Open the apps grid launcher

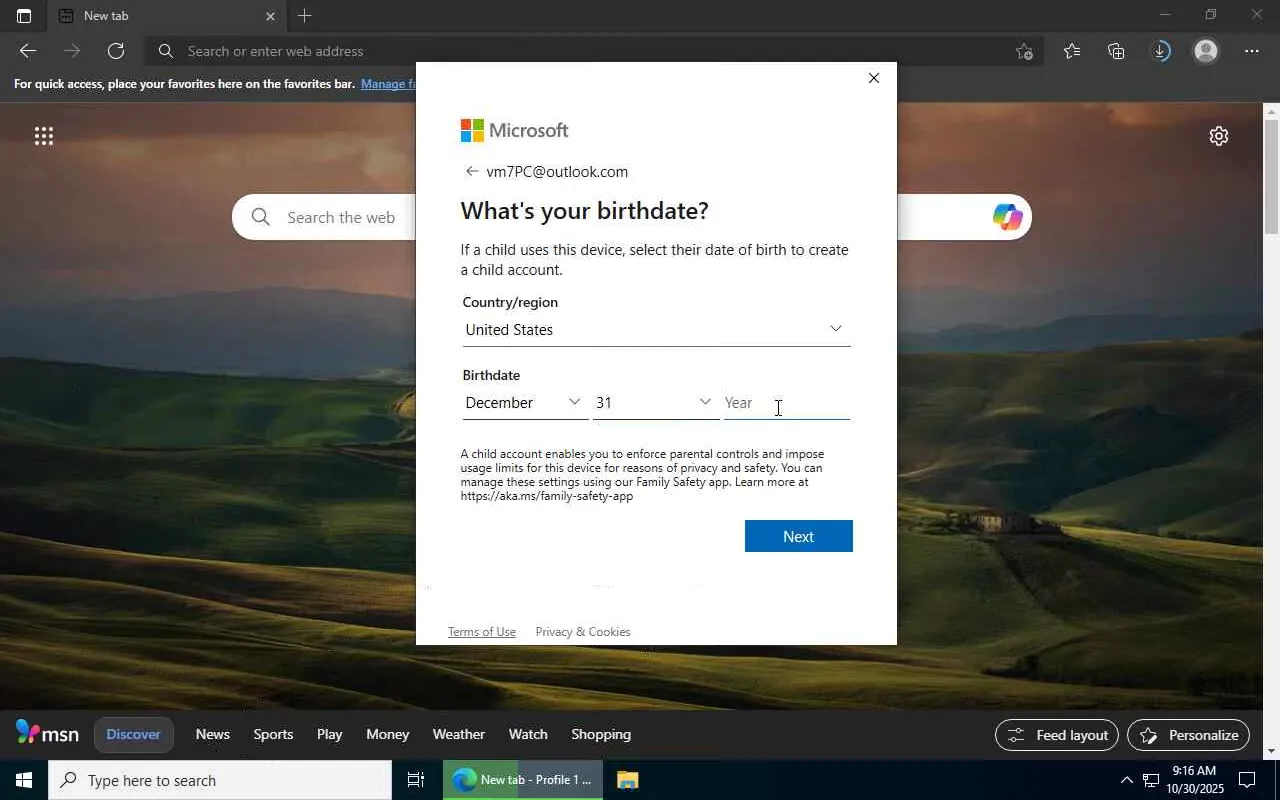tap(44, 136)
